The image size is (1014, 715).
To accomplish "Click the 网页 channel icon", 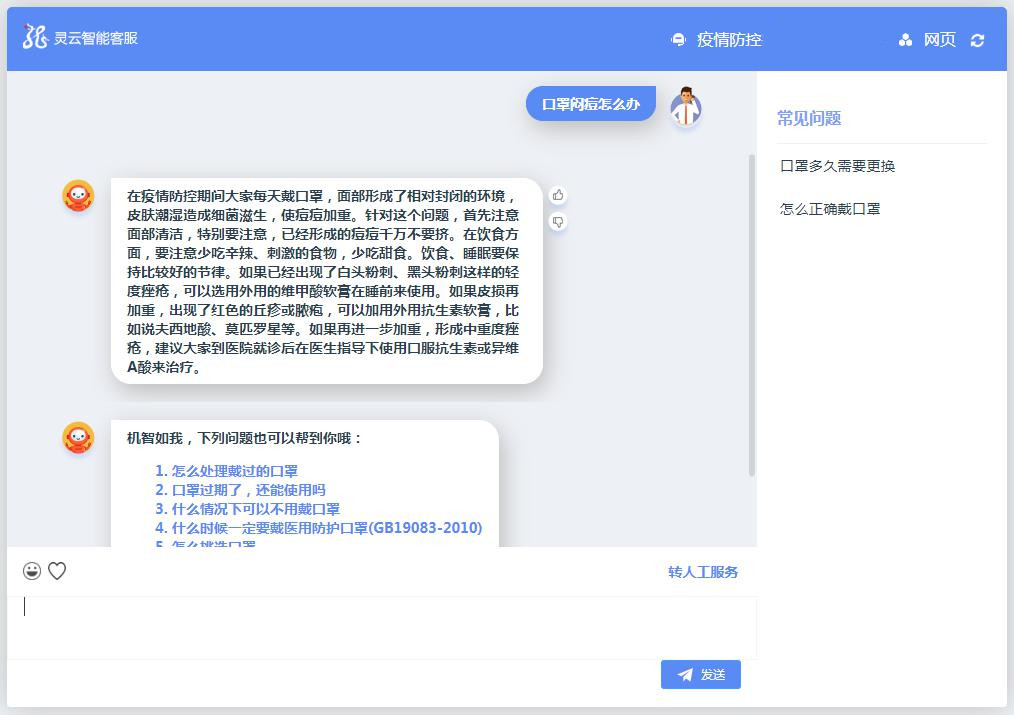I will (905, 40).
